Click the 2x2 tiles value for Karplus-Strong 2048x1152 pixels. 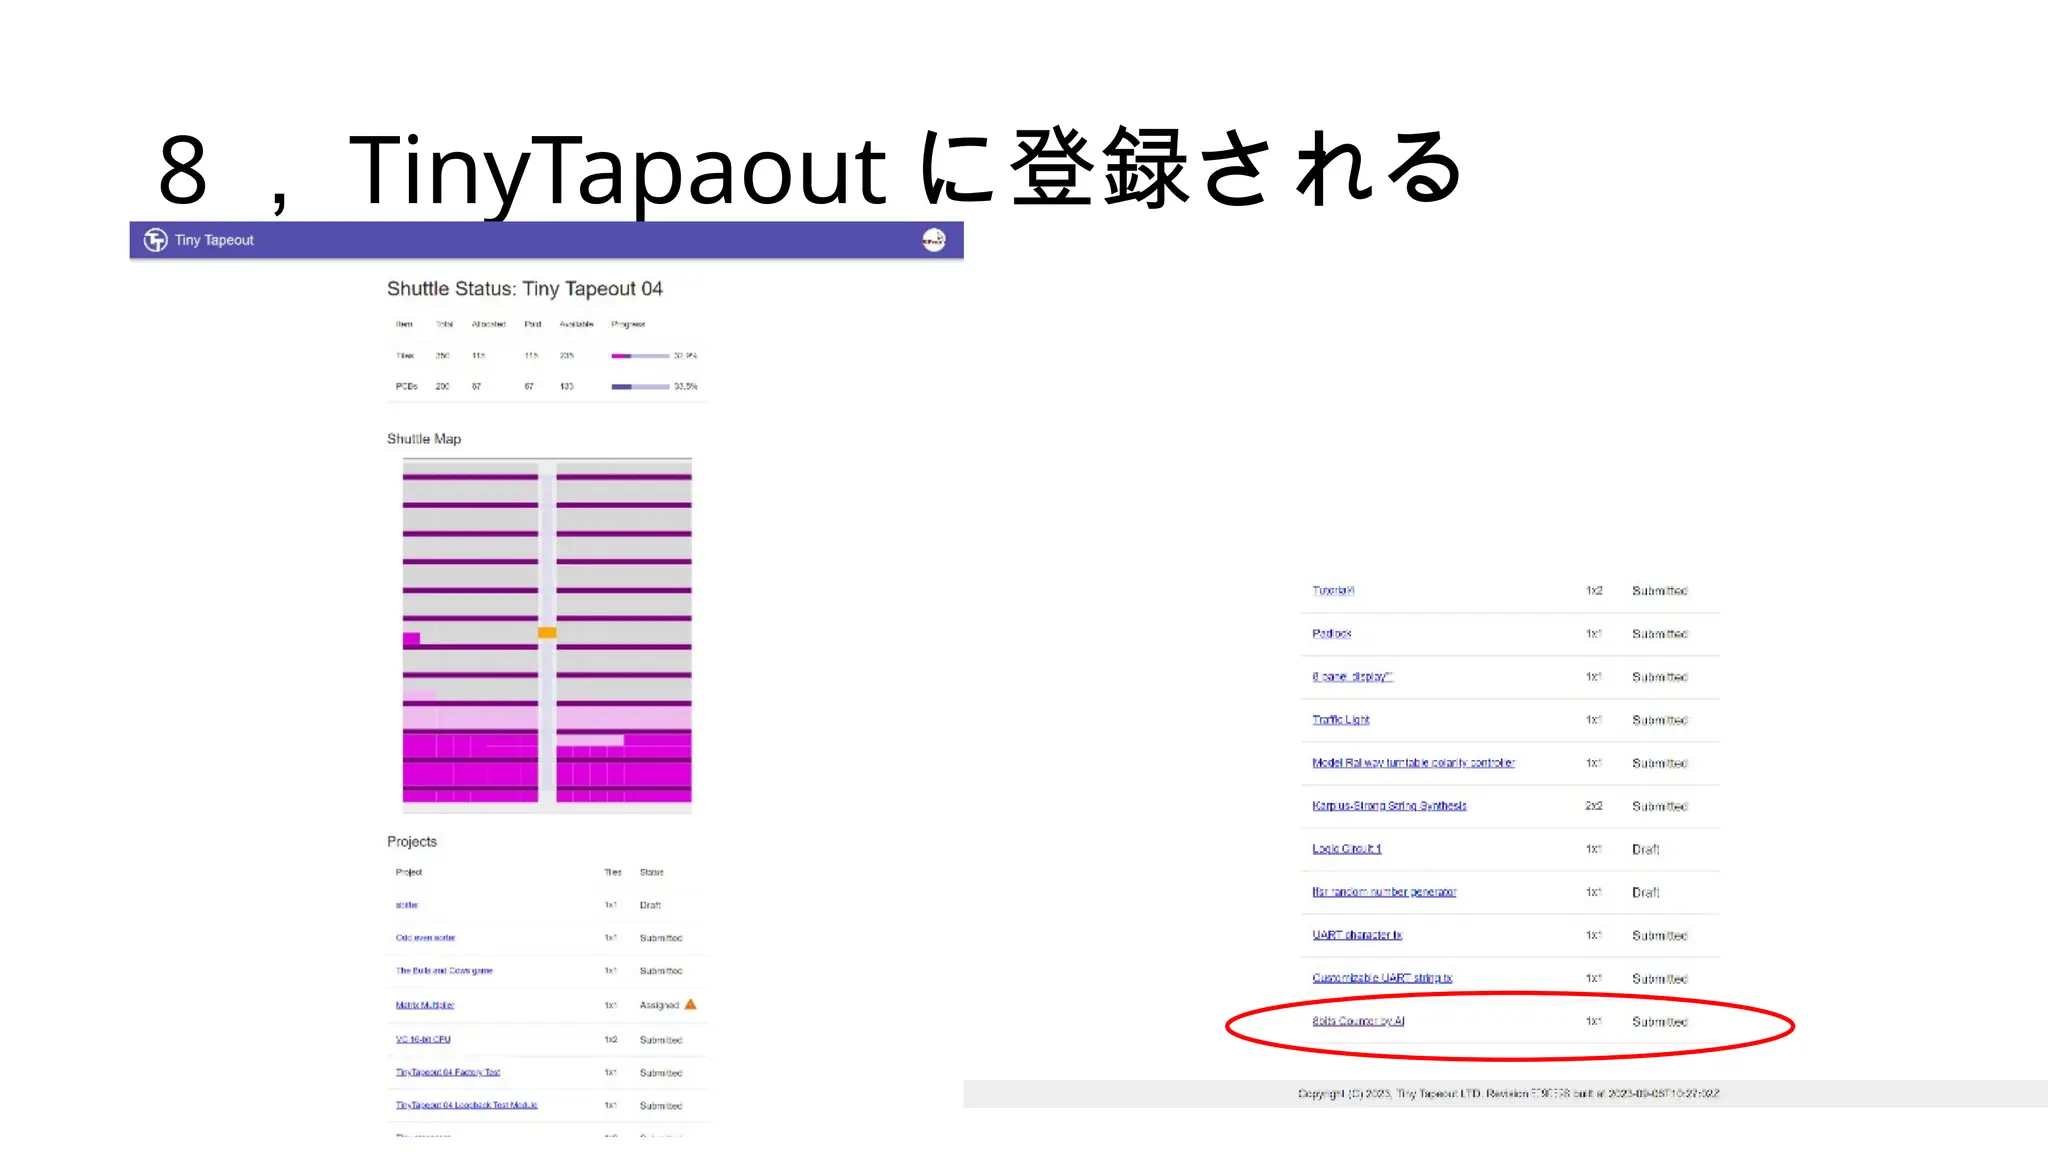point(1594,806)
